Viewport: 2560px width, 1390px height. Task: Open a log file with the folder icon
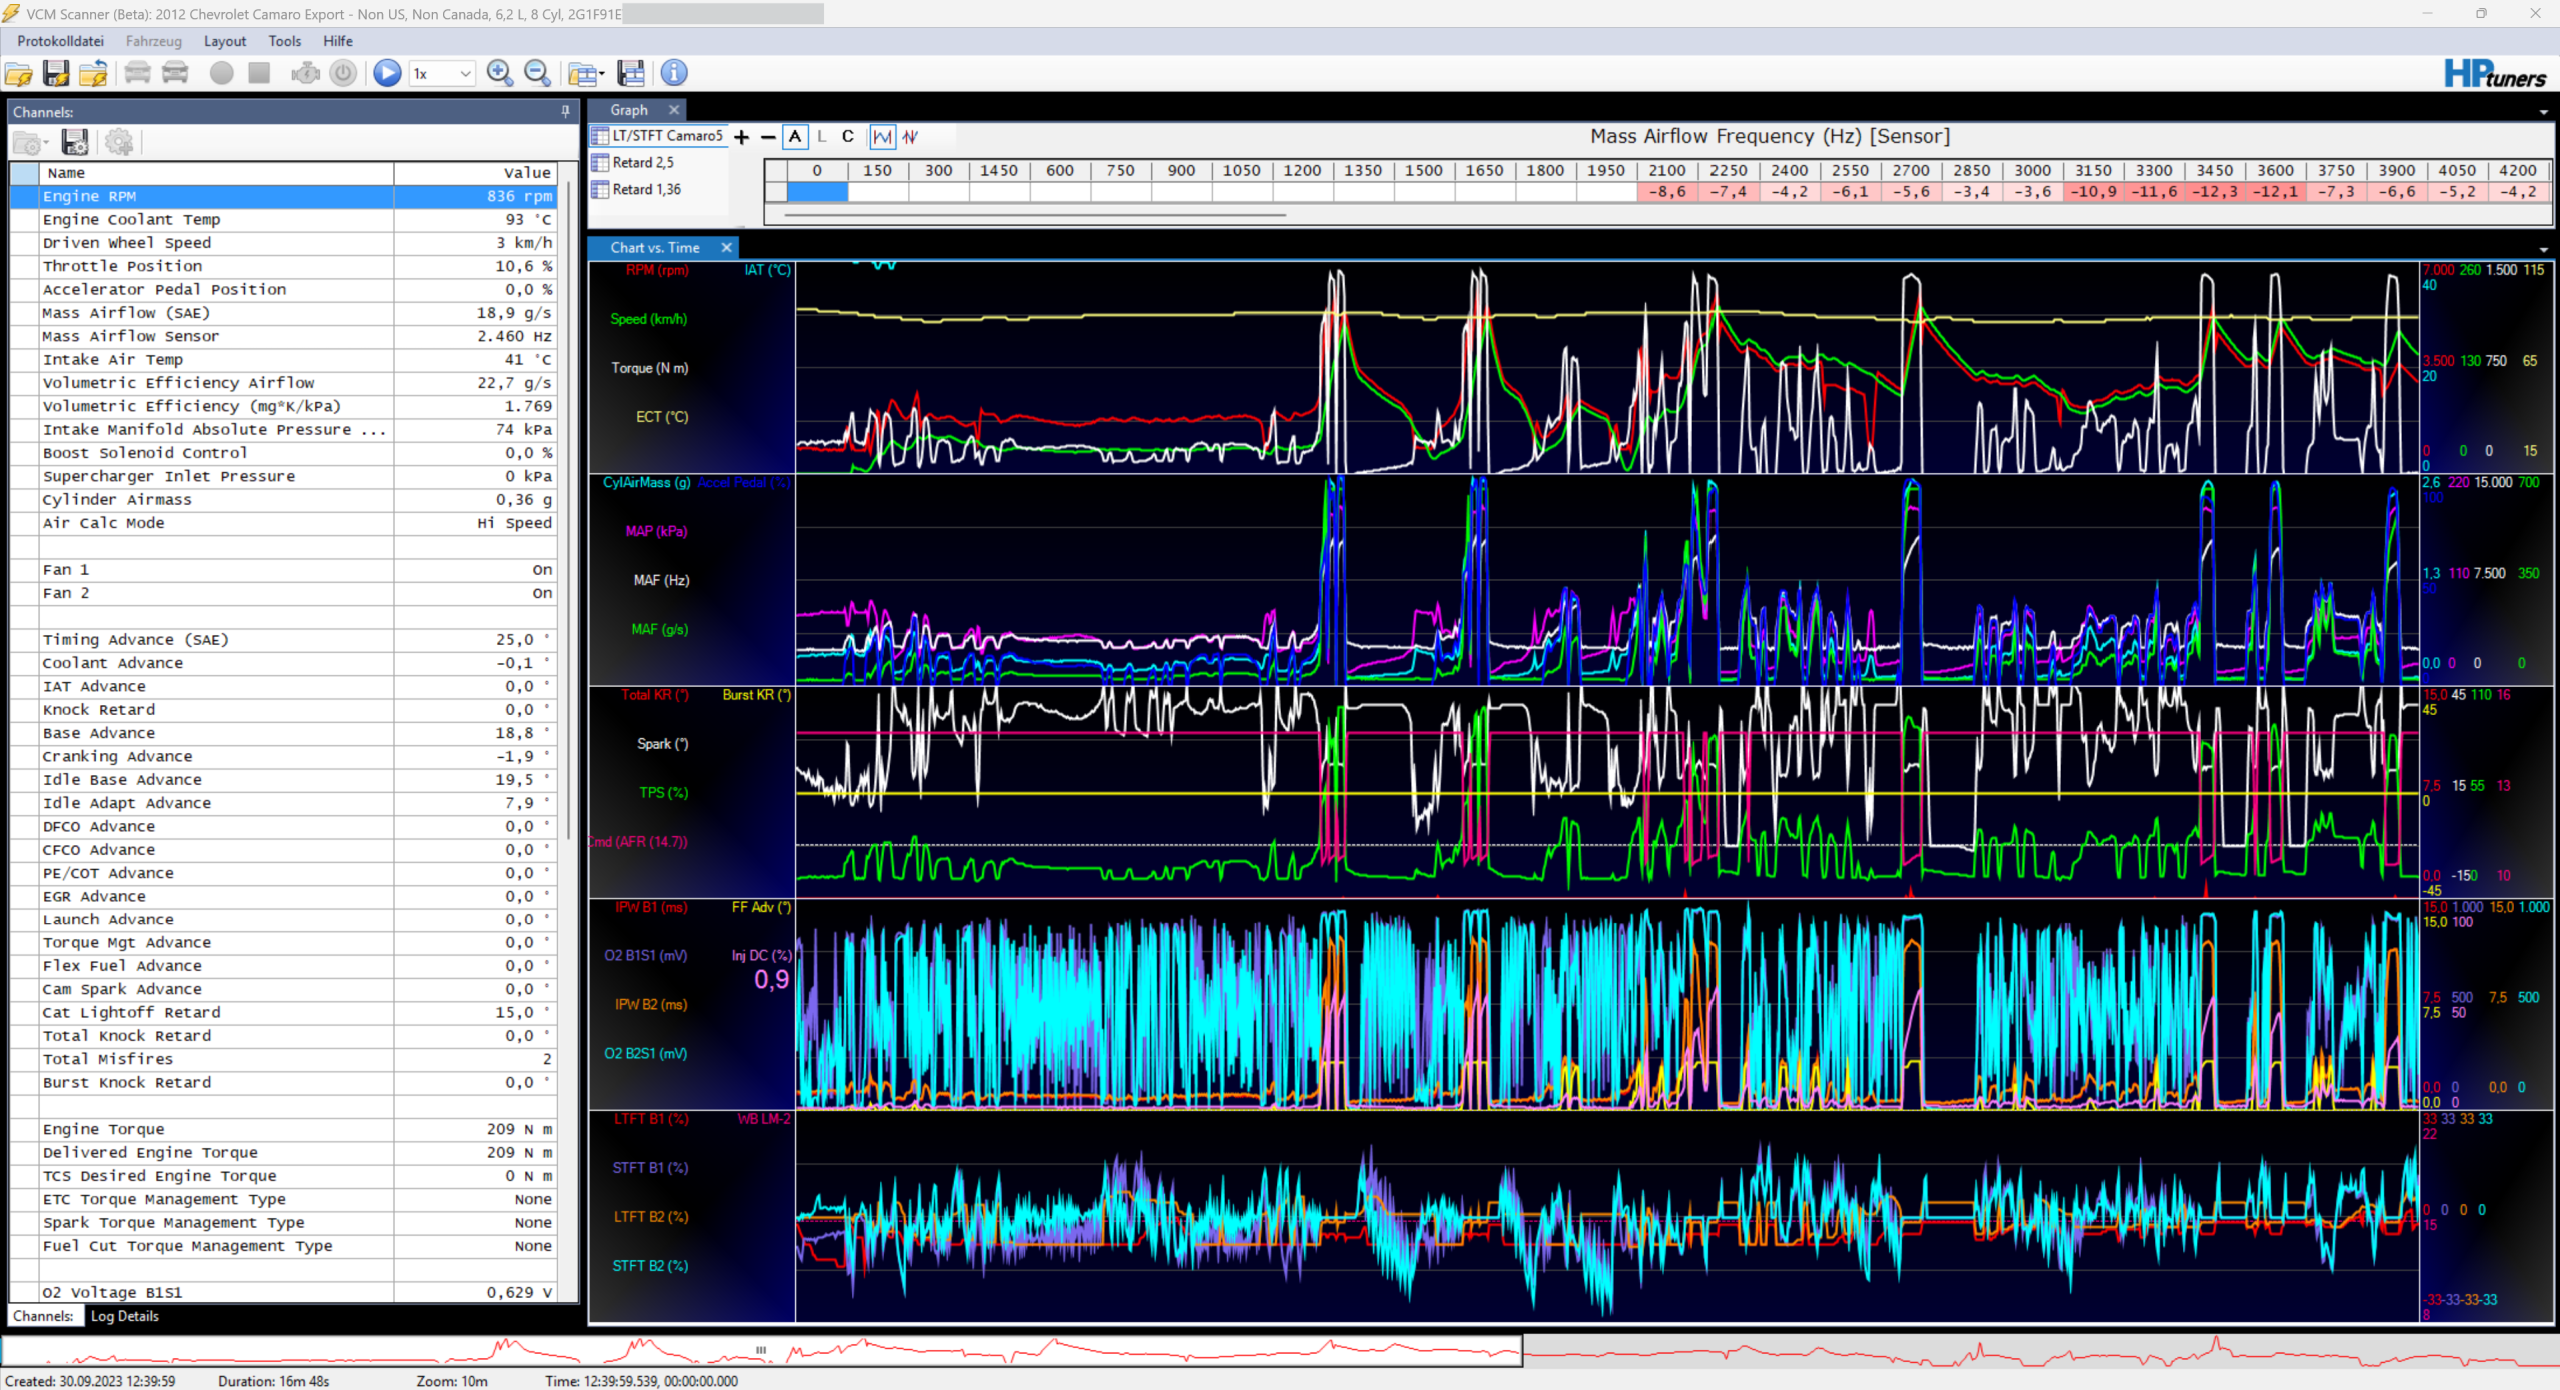coord(19,73)
